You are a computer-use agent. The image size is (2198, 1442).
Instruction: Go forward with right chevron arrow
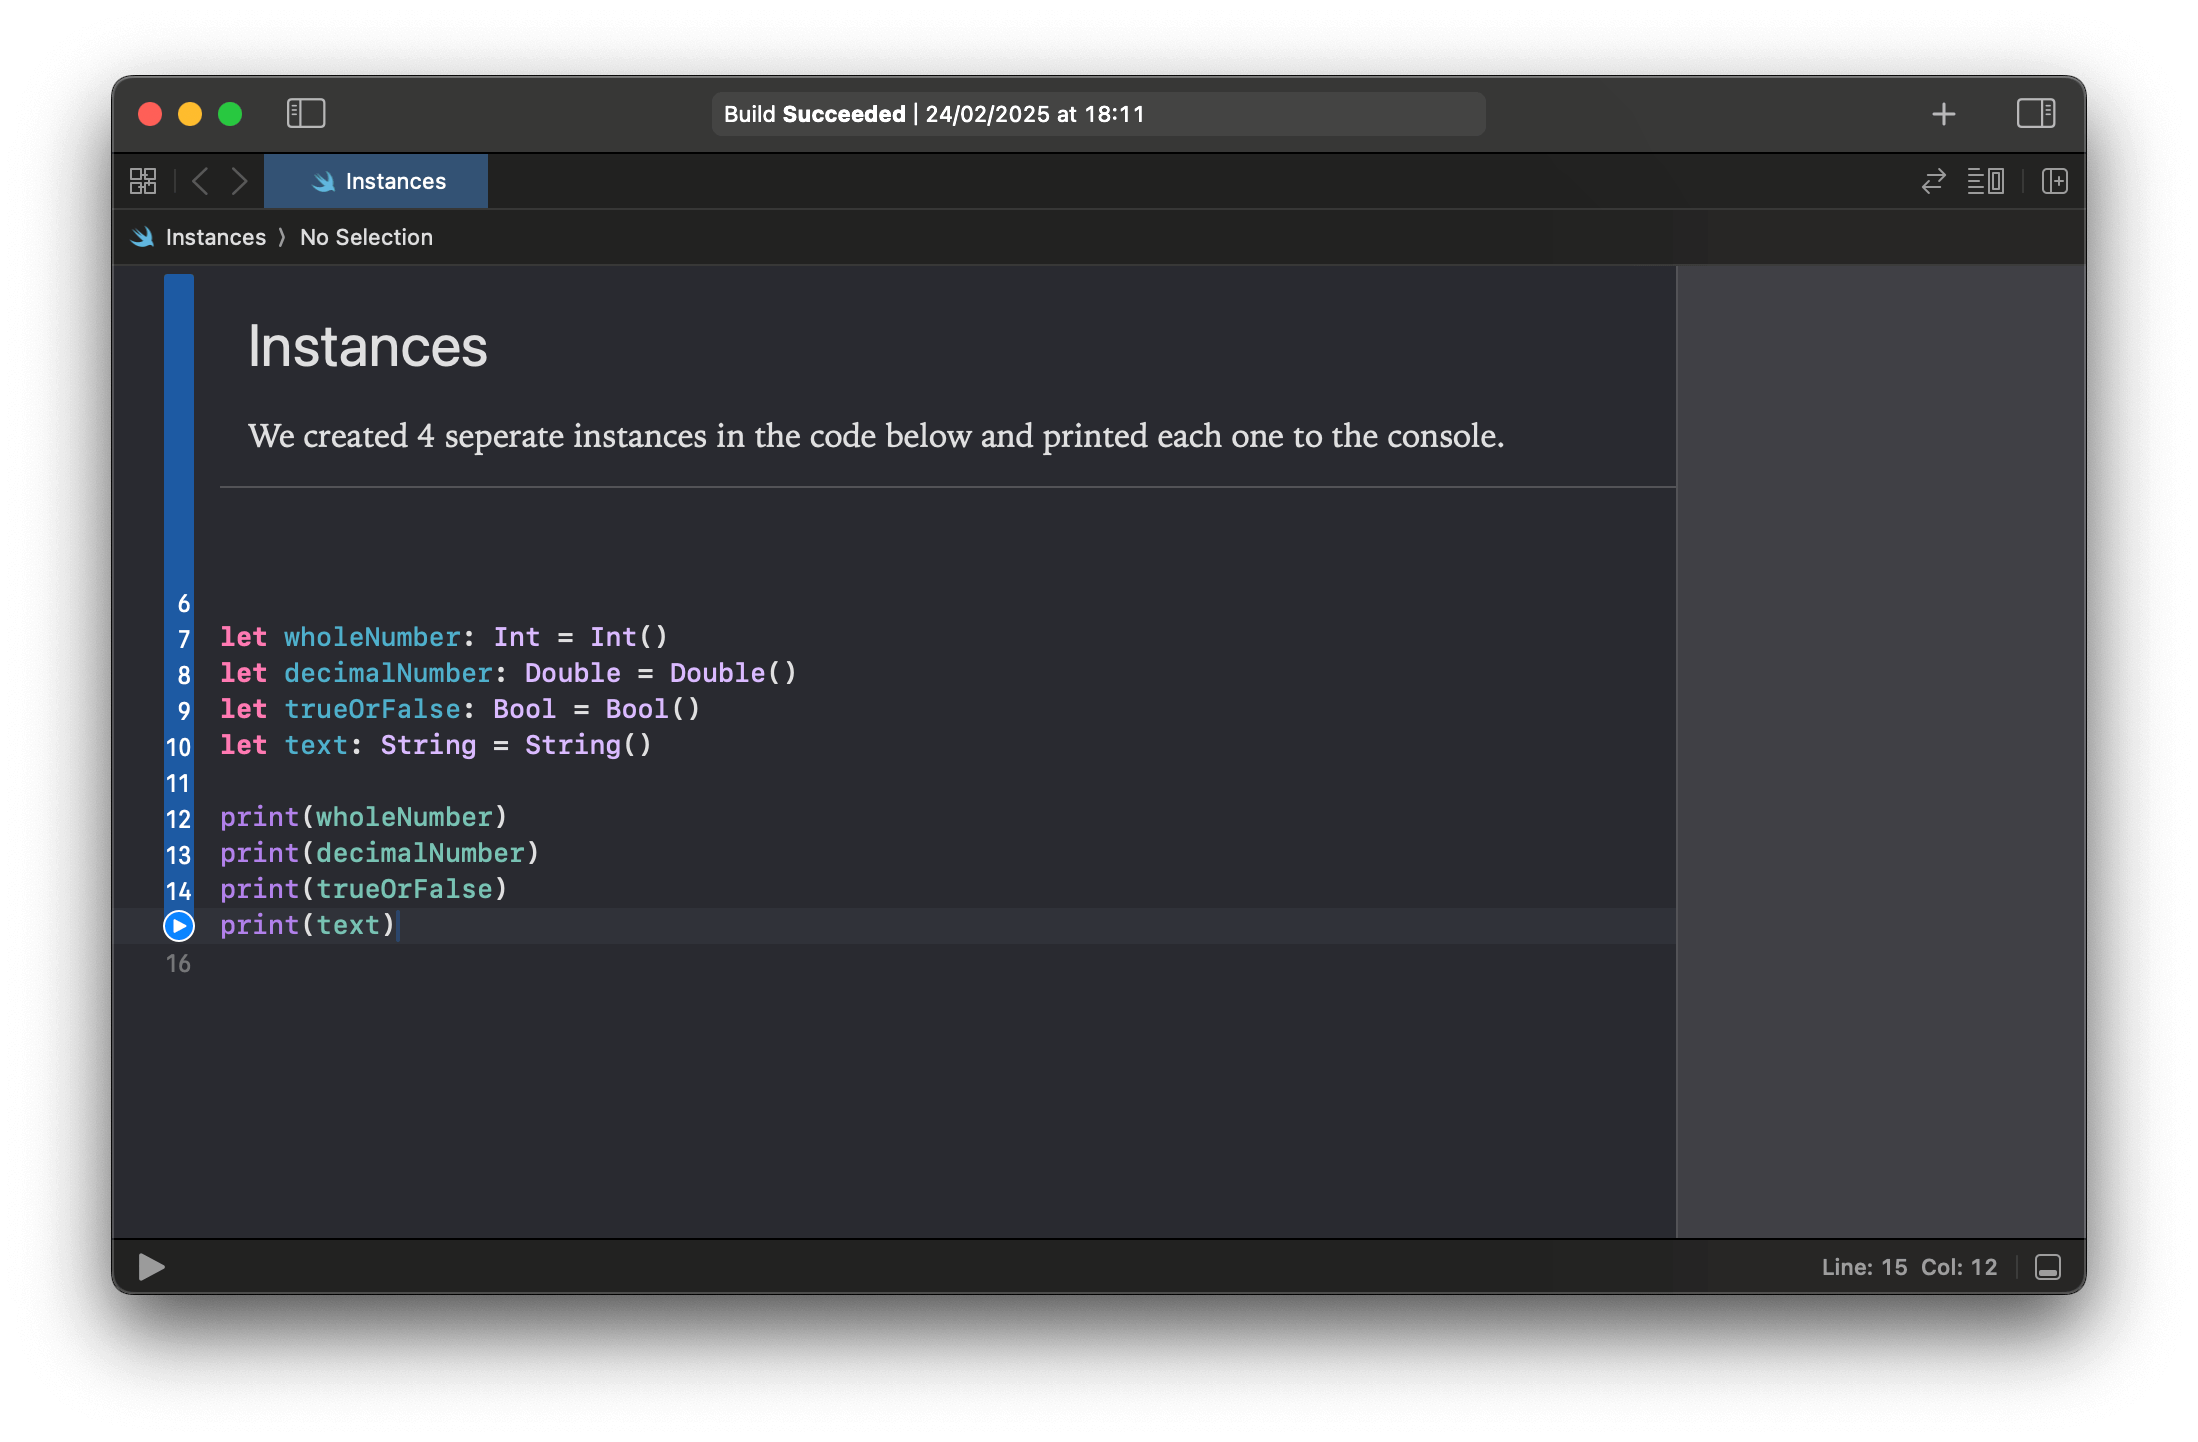[x=239, y=181]
